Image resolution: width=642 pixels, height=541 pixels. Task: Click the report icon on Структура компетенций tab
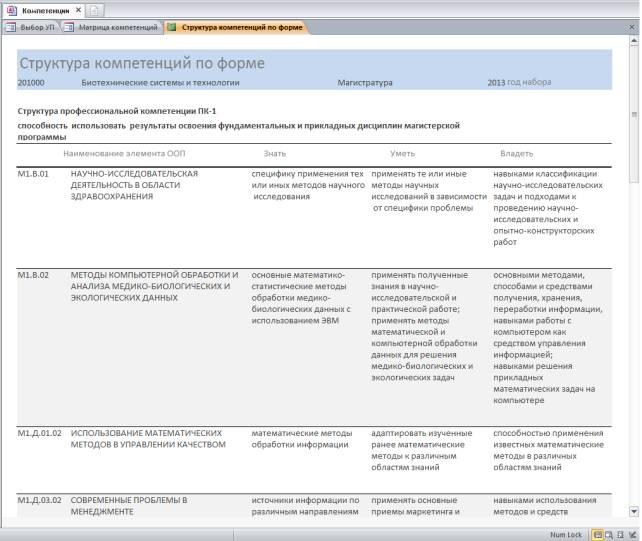[x=173, y=27]
